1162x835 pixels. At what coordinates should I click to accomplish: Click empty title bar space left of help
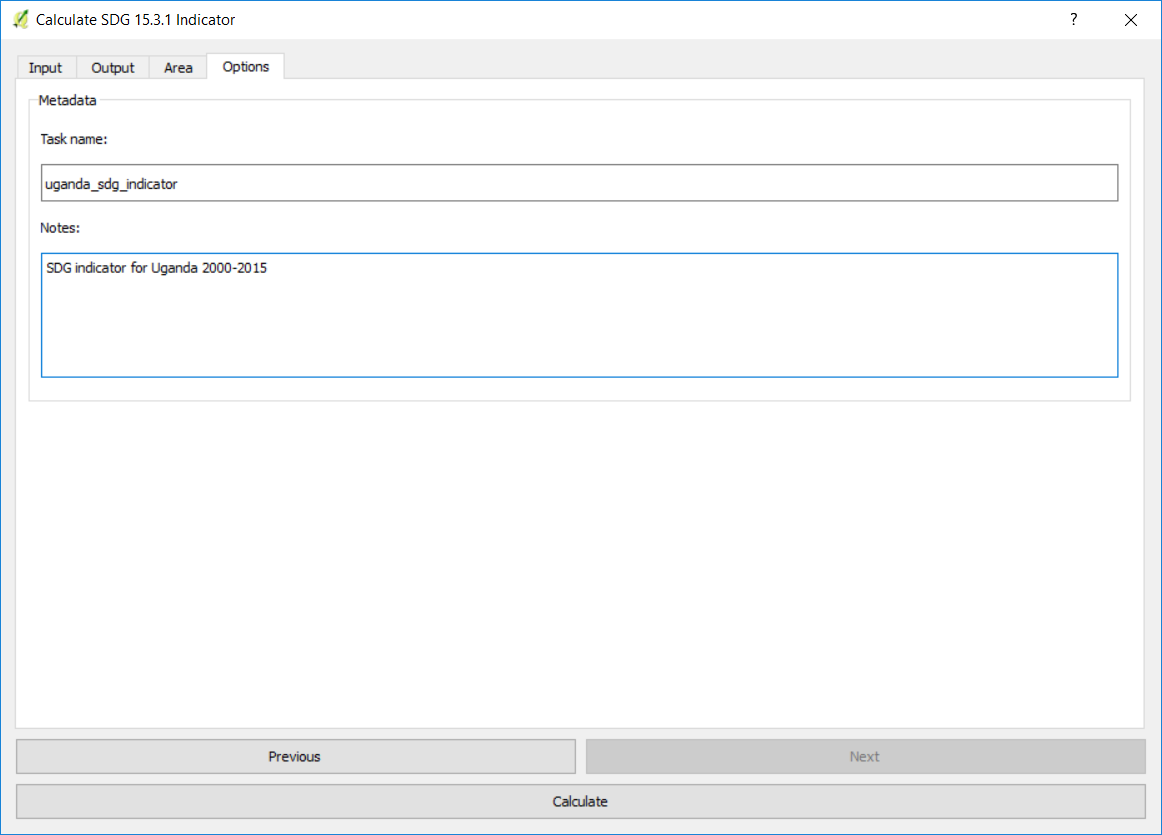point(650,19)
